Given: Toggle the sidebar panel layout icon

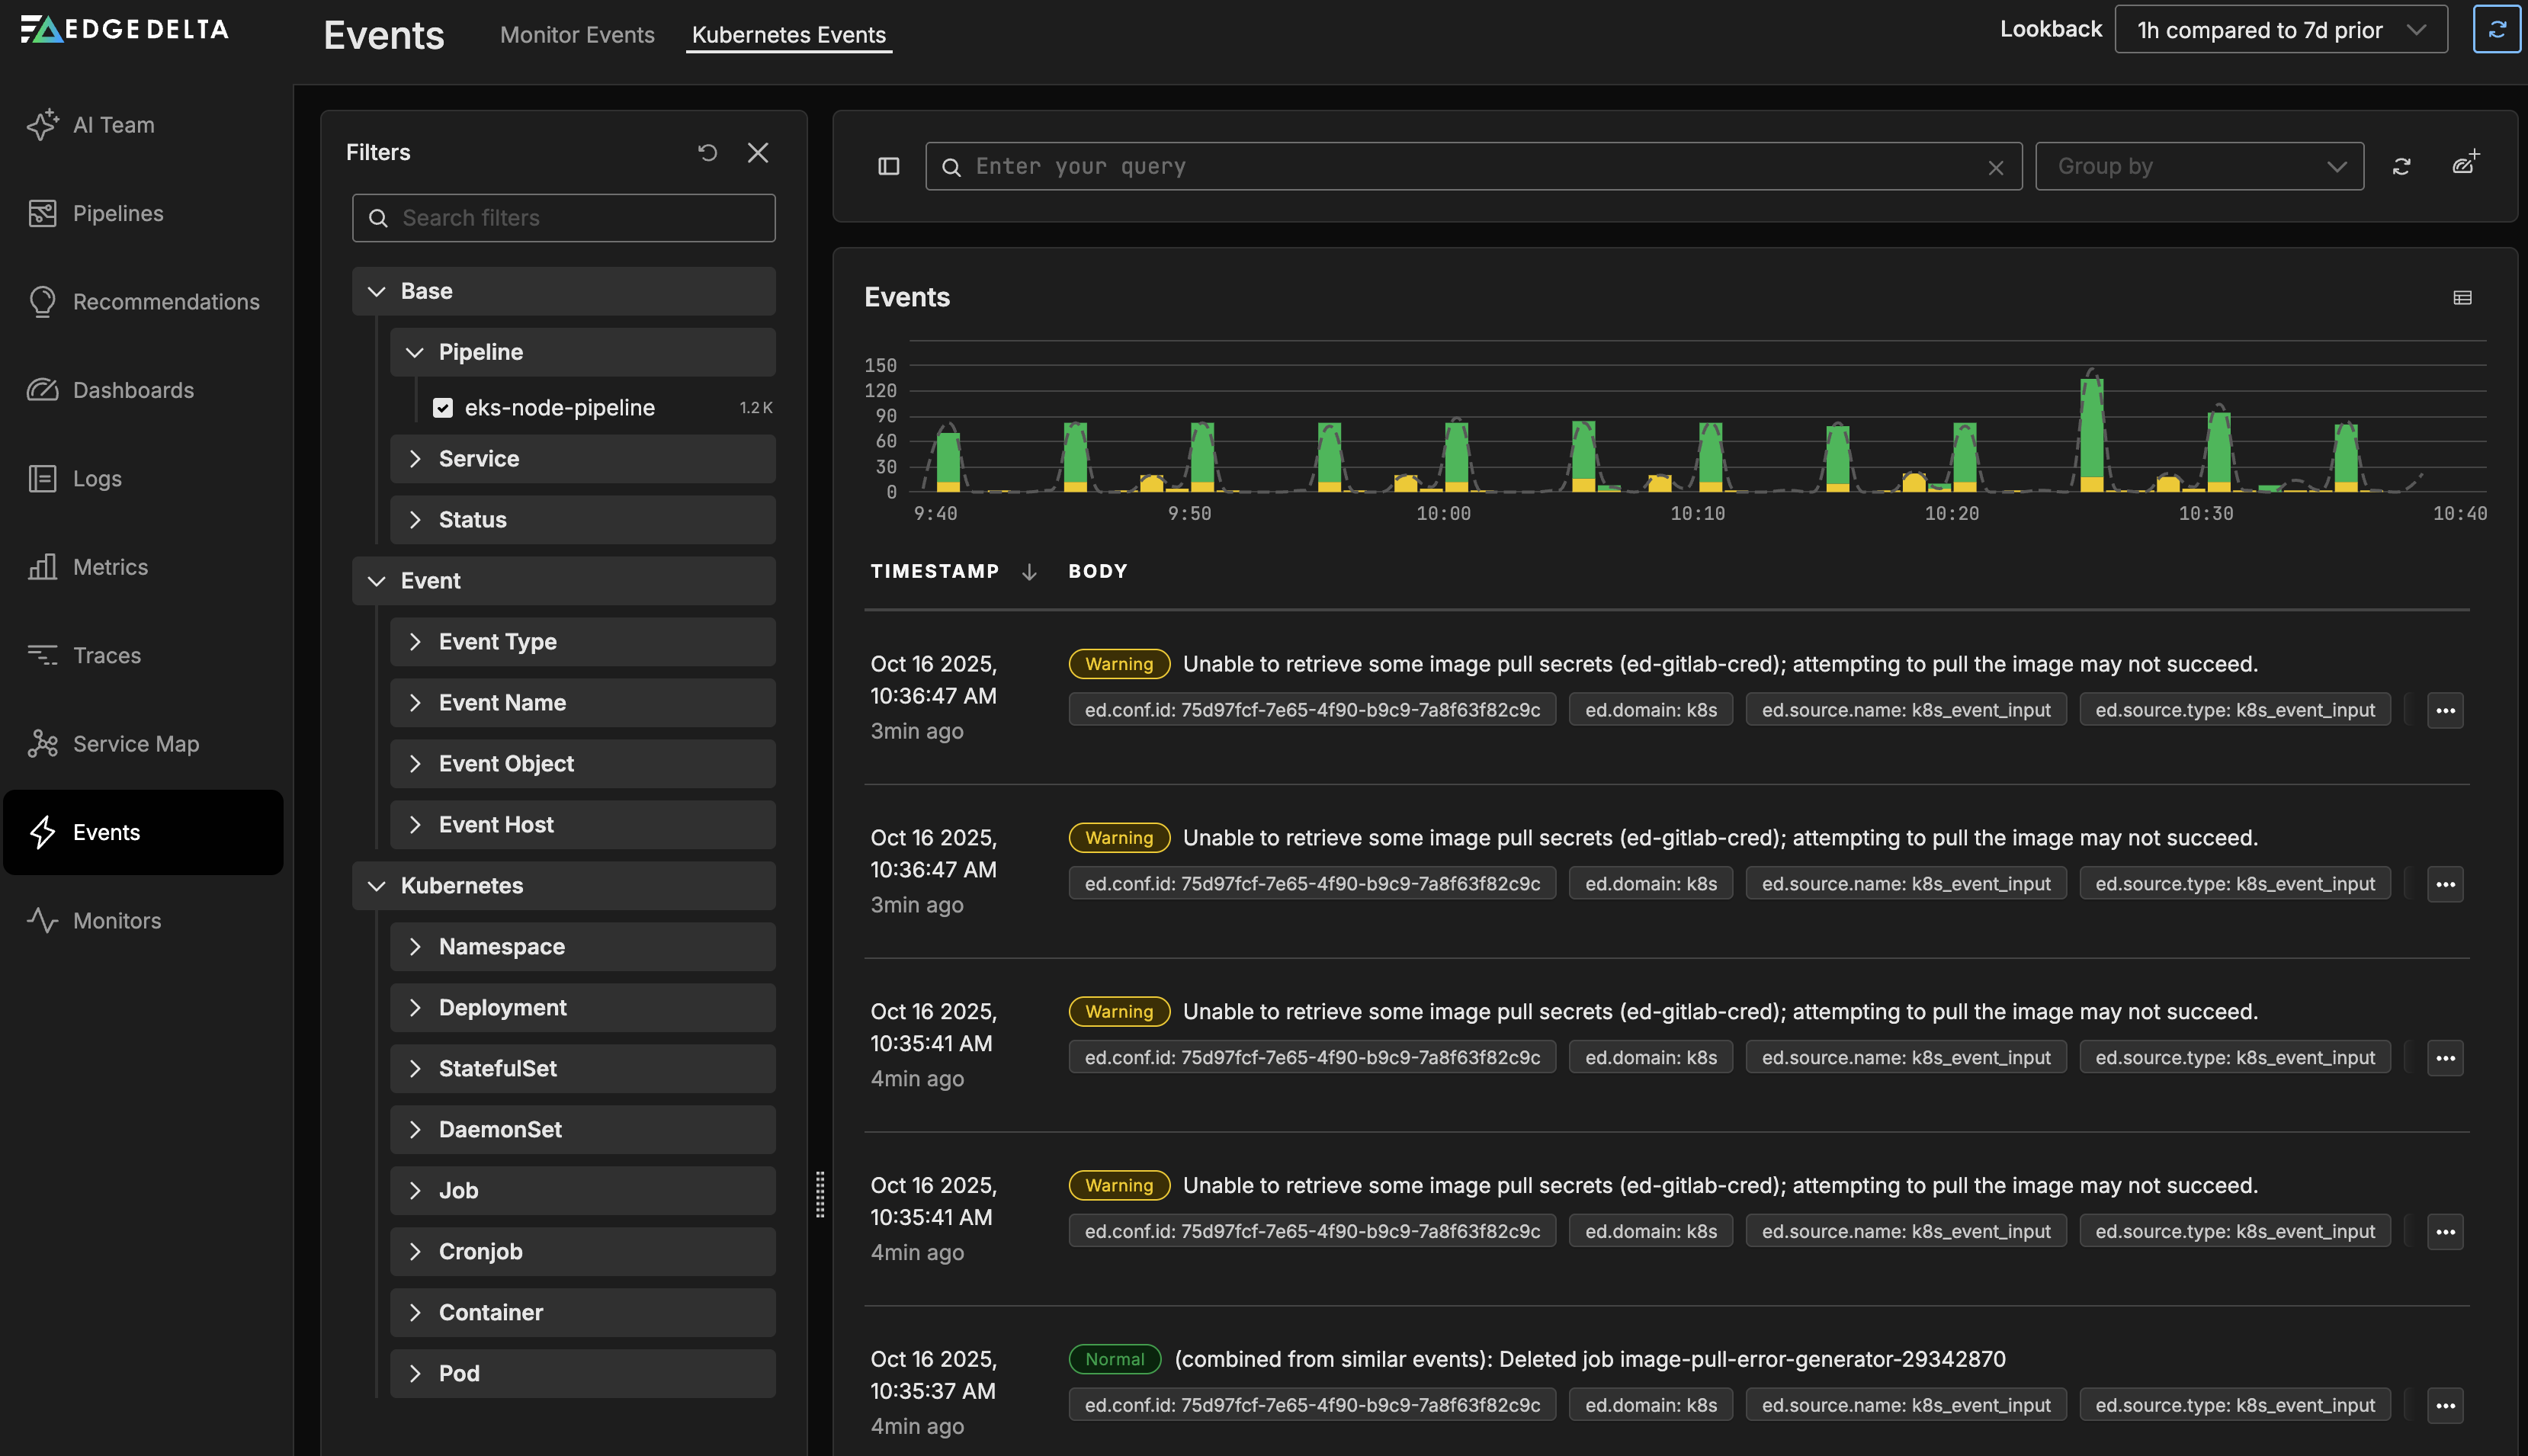Looking at the screenshot, I should click(x=888, y=166).
